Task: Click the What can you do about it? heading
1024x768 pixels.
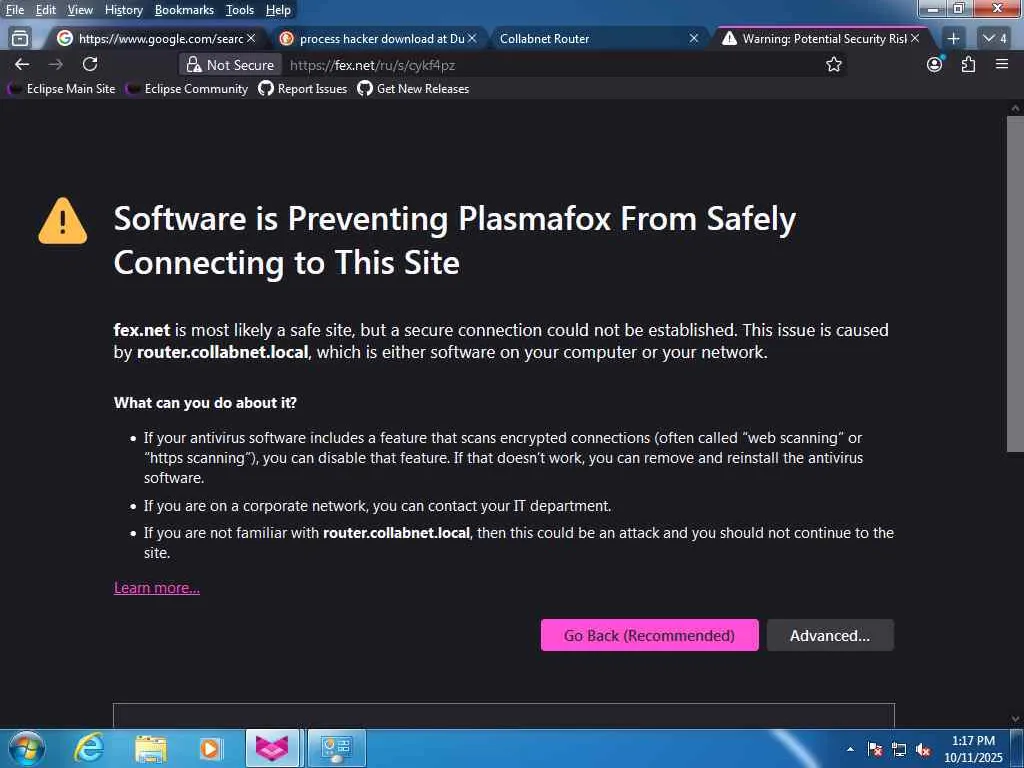Action: (205, 403)
